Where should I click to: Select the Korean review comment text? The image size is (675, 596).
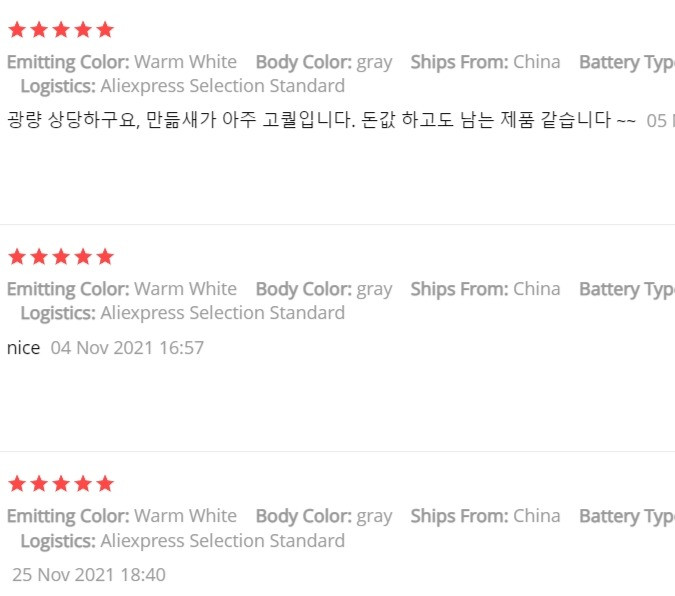coord(321,120)
